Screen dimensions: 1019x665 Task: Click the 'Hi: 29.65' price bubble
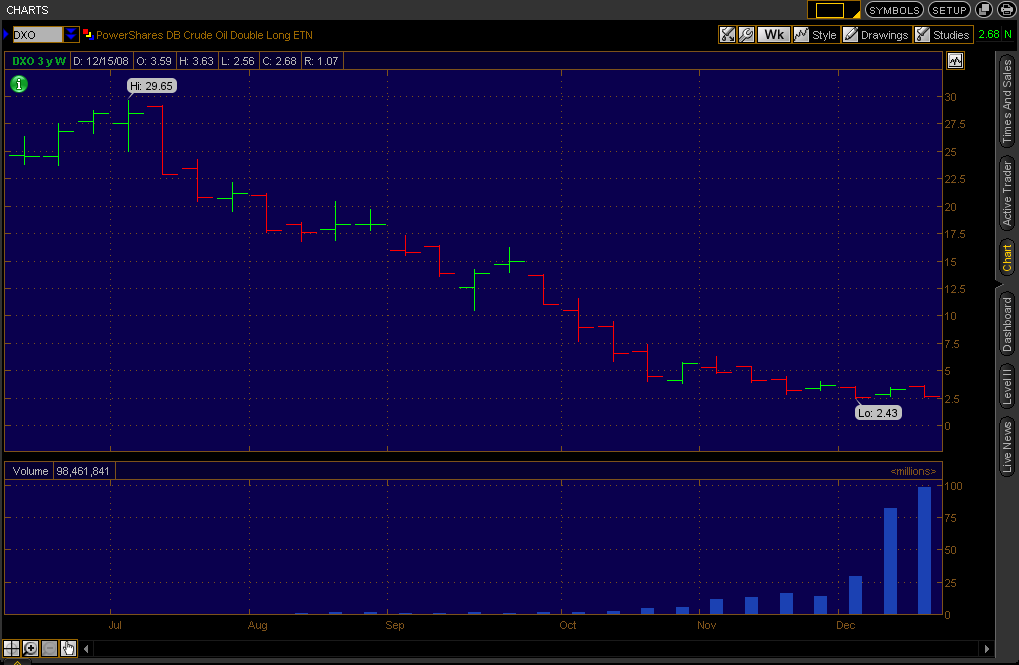[151, 86]
